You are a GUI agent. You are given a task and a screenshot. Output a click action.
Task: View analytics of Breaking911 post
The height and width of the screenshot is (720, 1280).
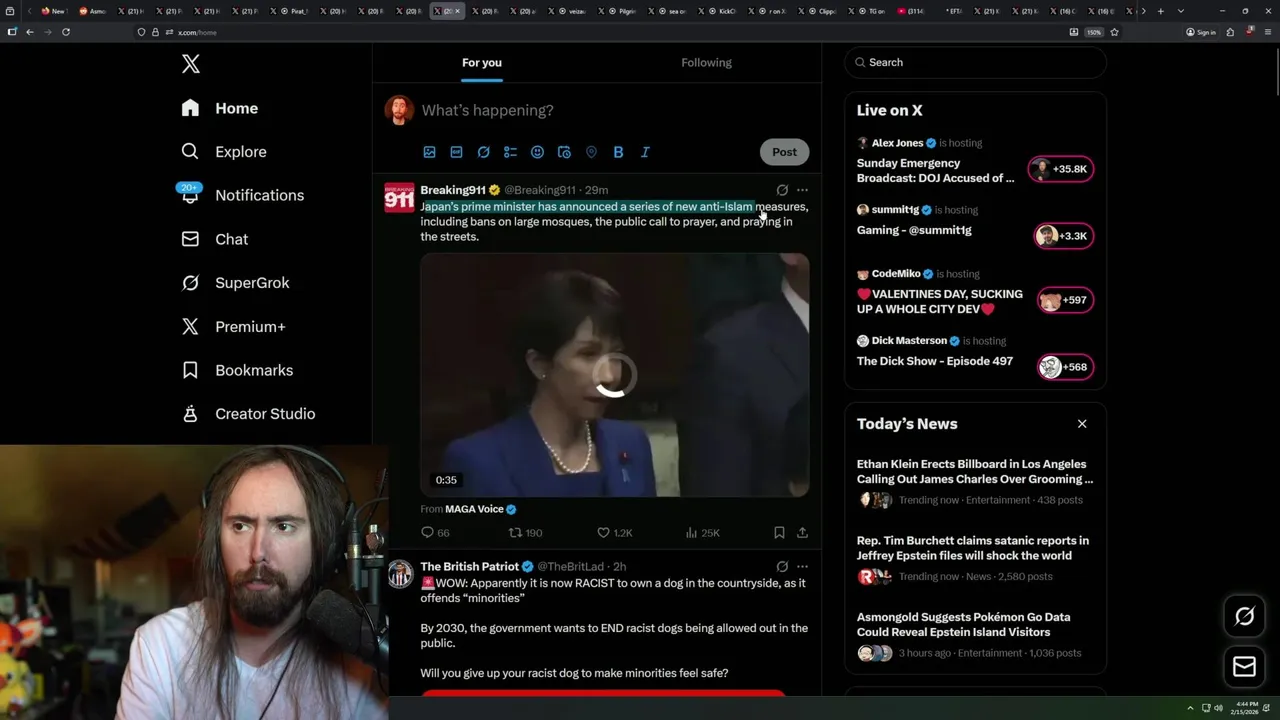click(702, 533)
